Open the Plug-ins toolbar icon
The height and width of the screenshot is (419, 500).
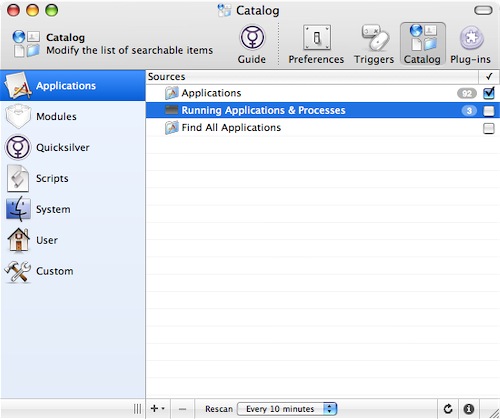(x=471, y=44)
